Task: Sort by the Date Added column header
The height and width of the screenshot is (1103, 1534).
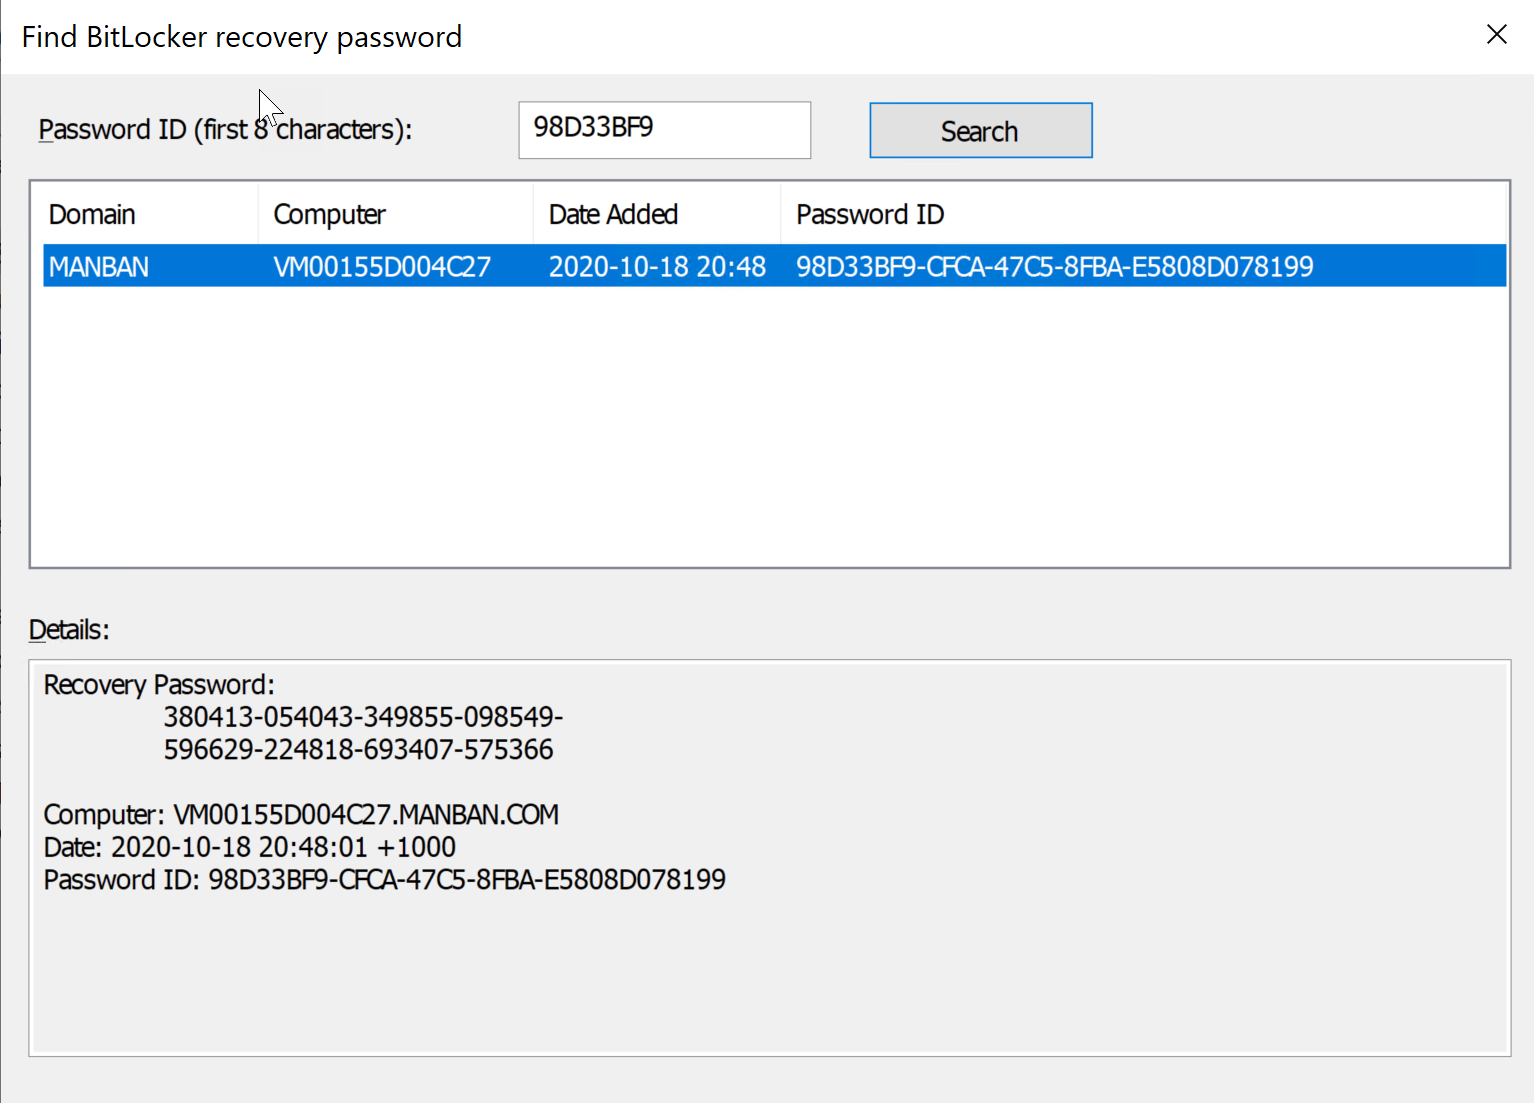Action: click(613, 214)
